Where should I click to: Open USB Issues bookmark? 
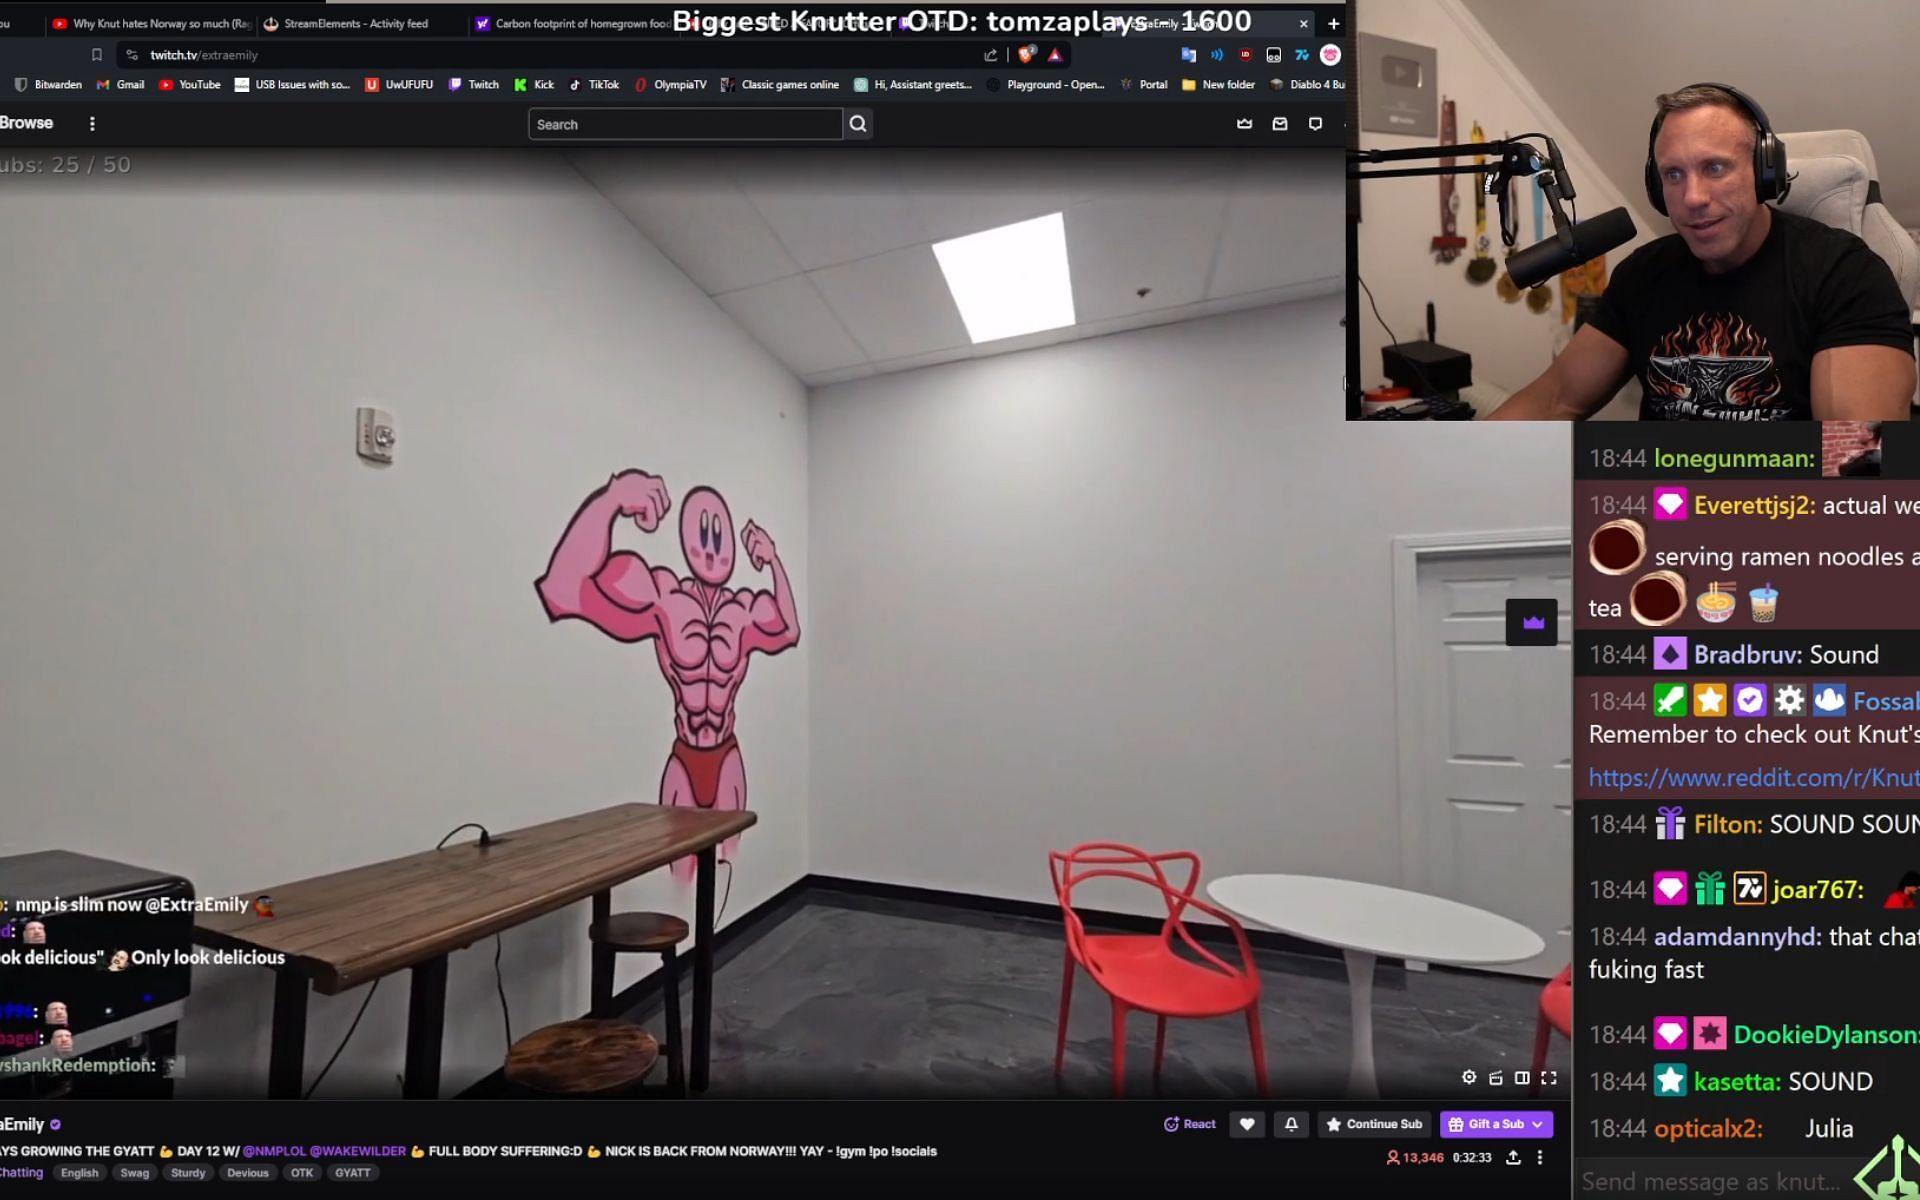point(292,84)
